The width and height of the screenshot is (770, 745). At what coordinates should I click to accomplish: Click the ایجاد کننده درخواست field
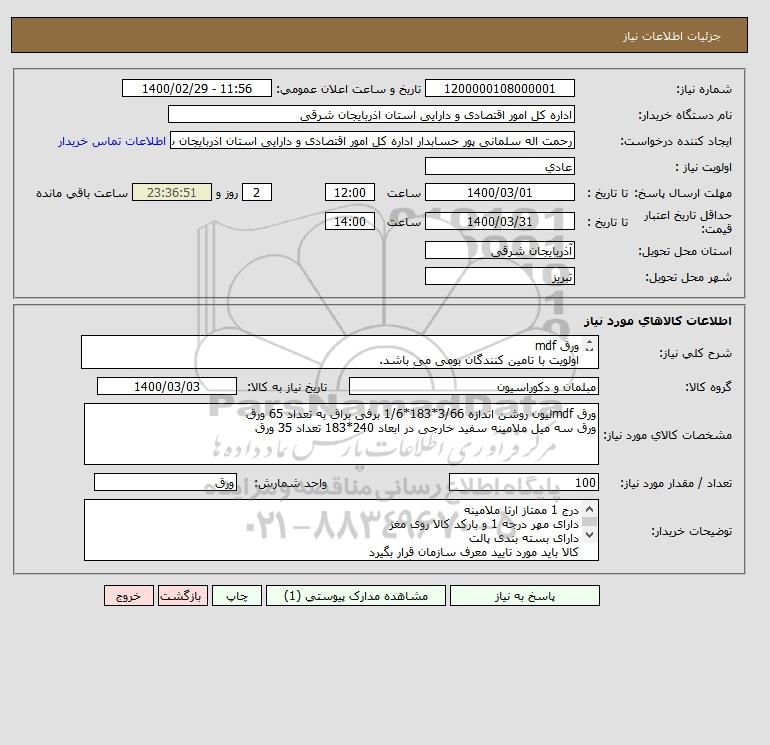click(x=372, y=140)
